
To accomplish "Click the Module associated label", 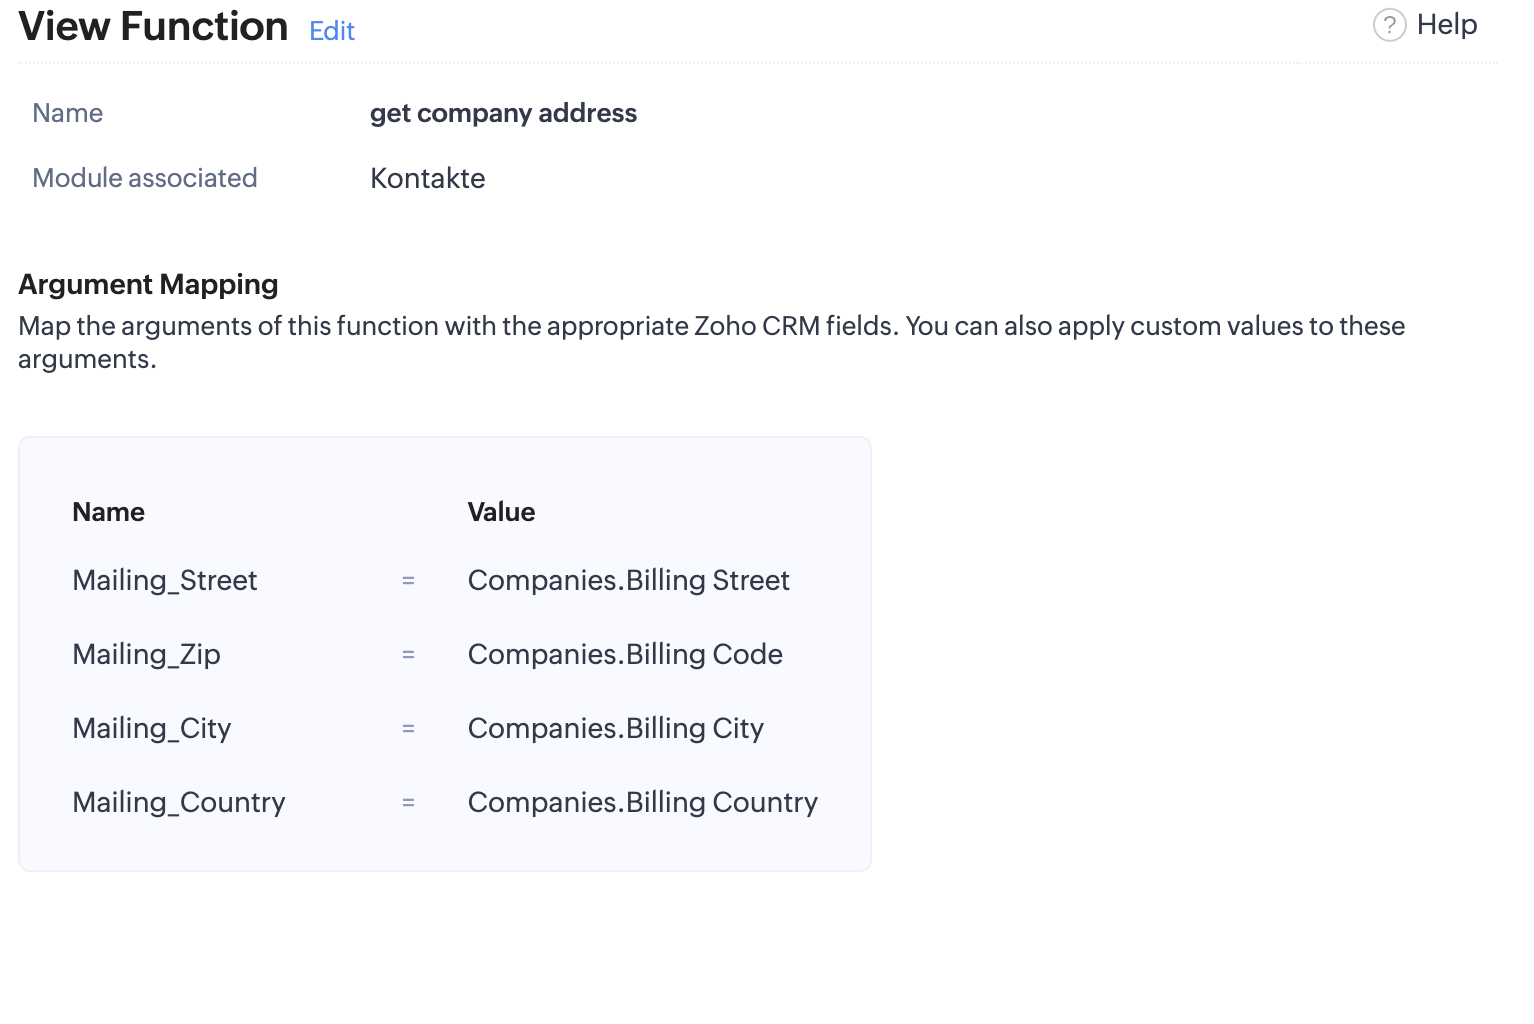I will [x=145, y=178].
